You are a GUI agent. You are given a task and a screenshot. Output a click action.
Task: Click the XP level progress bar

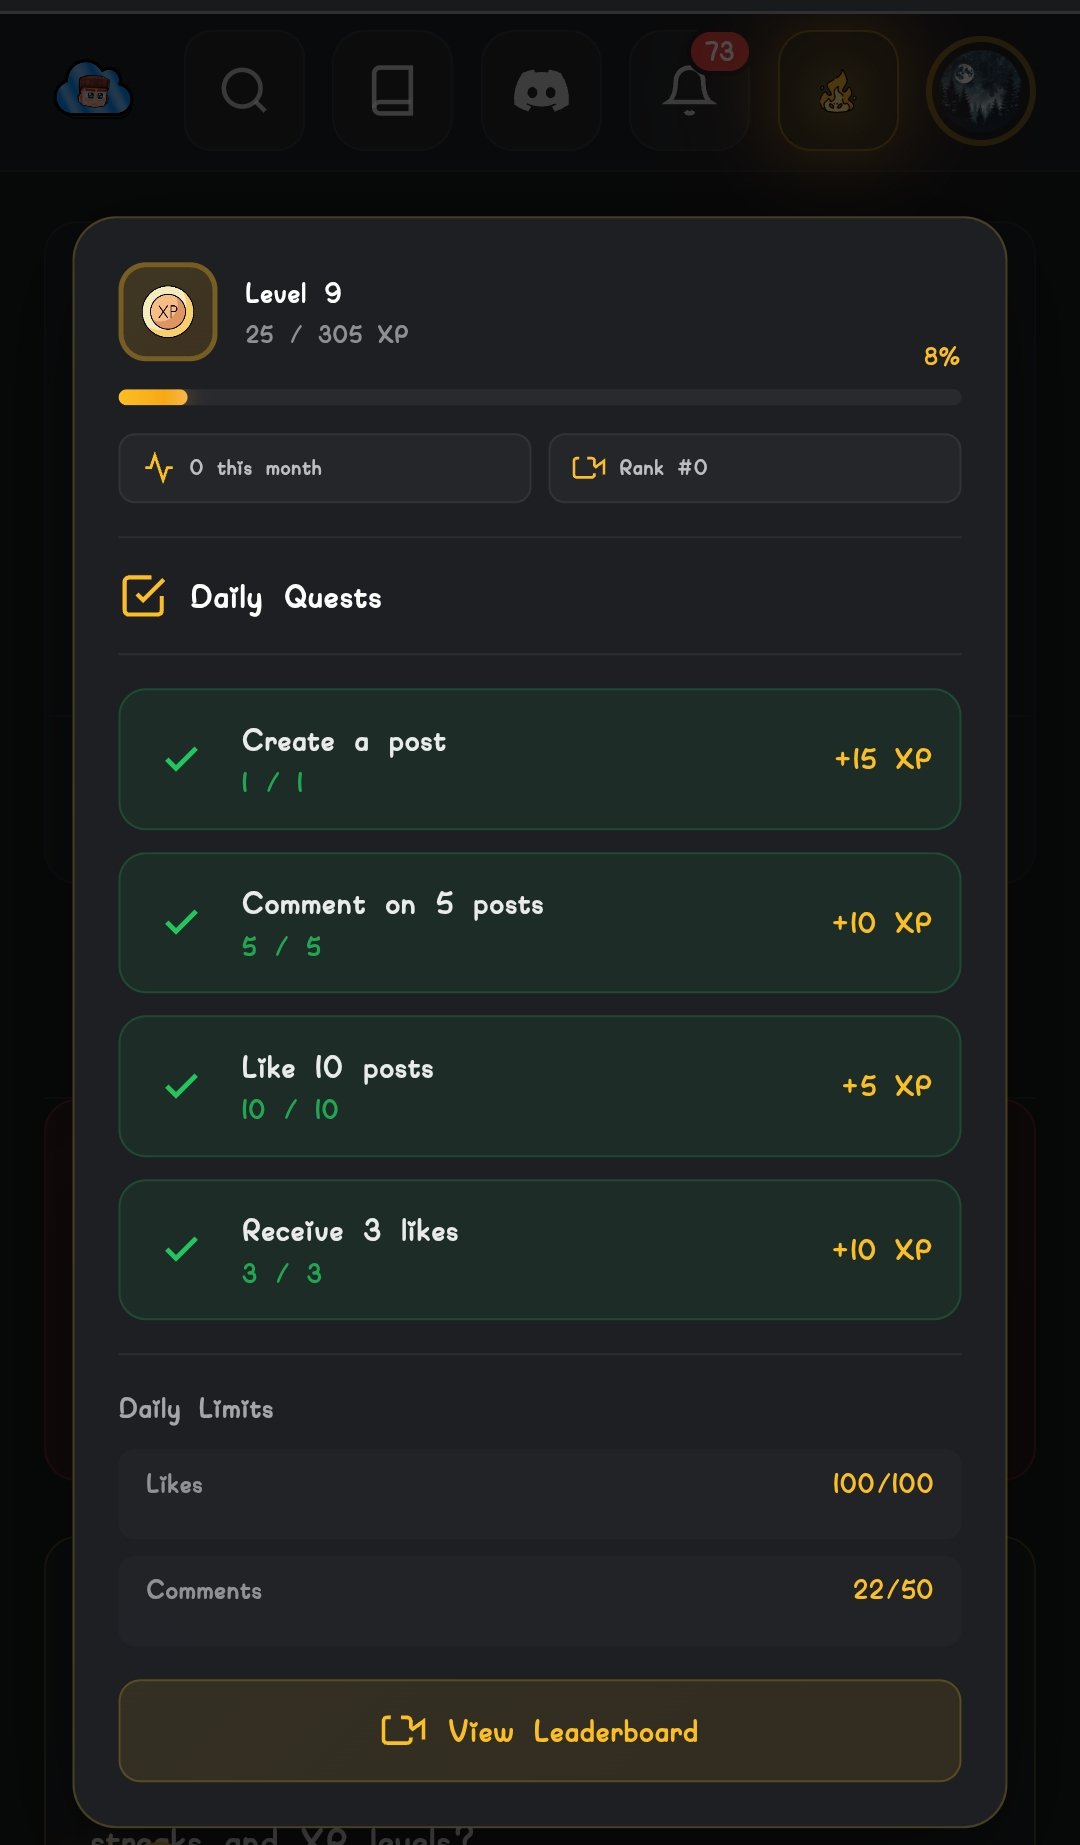(x=540, y=397)
